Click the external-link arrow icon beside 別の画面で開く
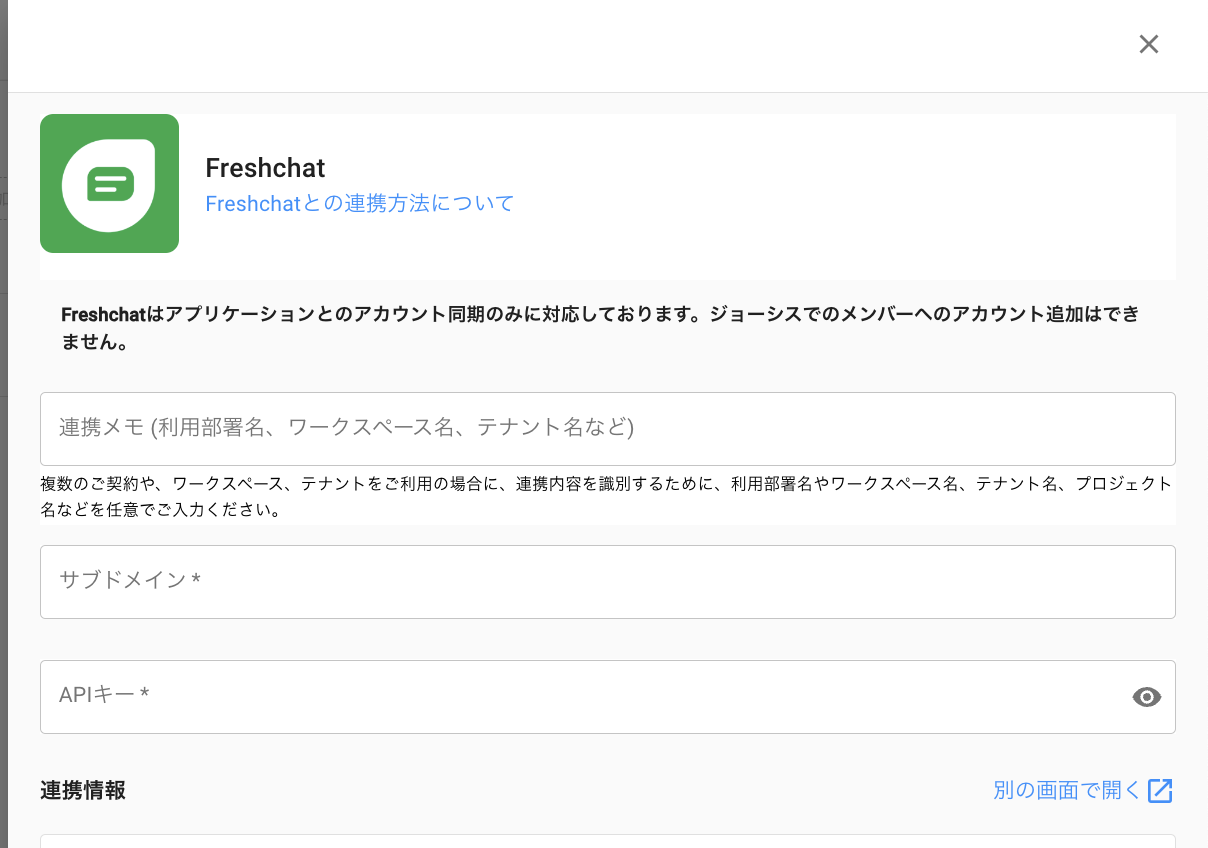Viewport: 1208px width, 848px height. pyautogui.click(x=1160, y=791)
